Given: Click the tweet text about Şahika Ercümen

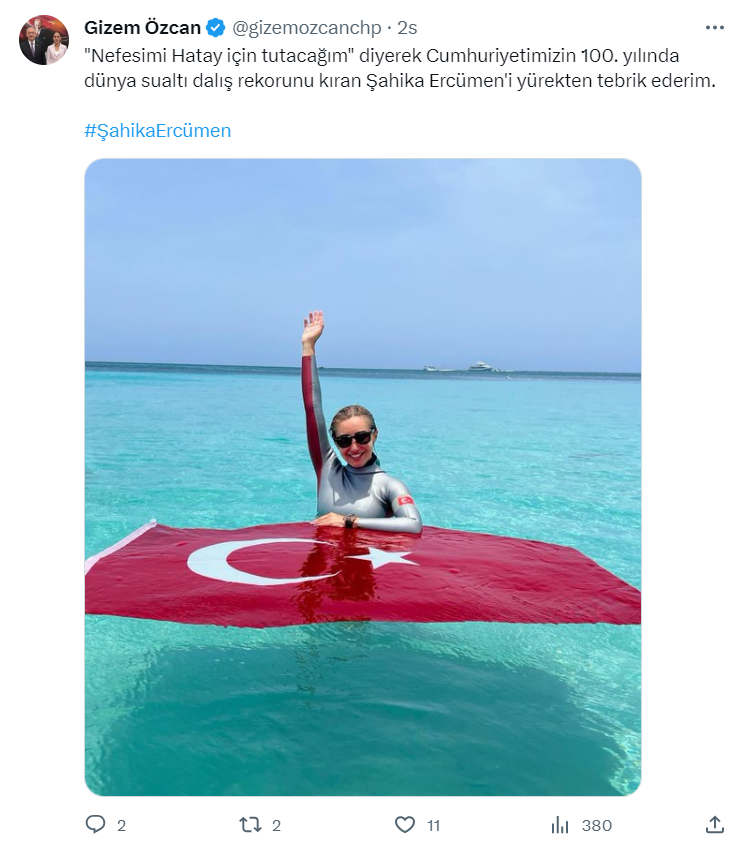Looking at the screenshot, I should click(400, 68).
